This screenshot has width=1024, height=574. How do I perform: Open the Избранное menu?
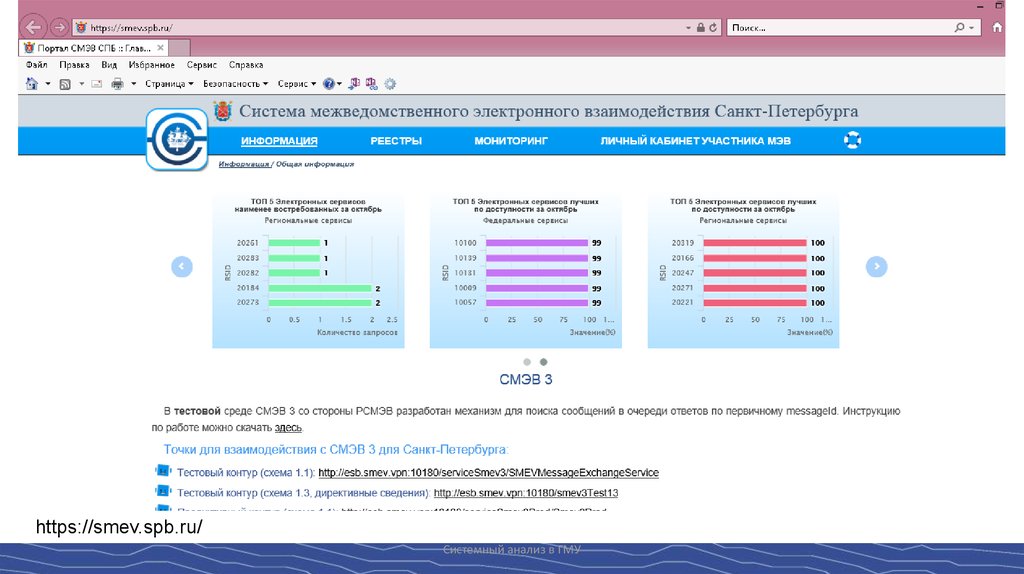pyautogui.click(x=152, y=65)
